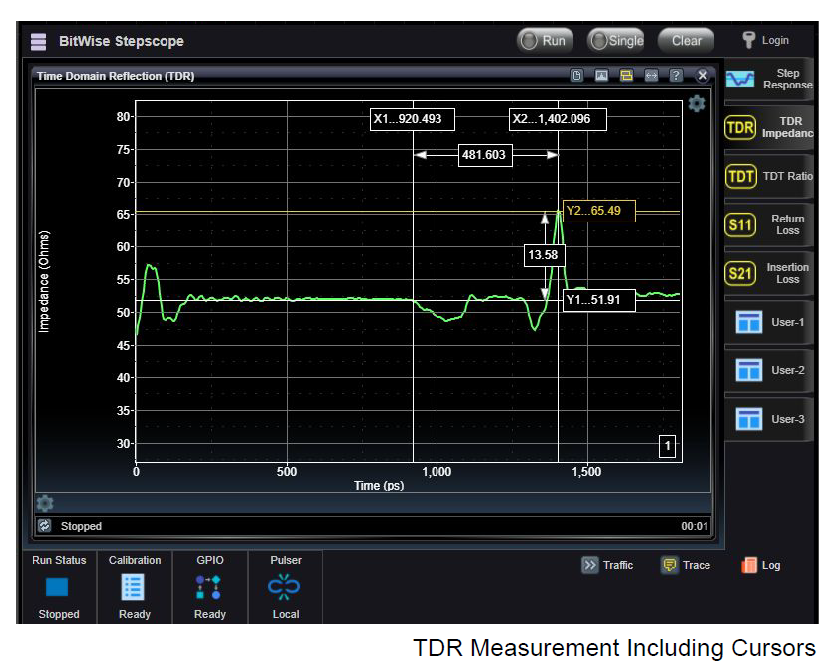This screenshot has width=832, height=670.
Task: Click the Y2 cursor label 65.49
Action: (x=599, y=211)
